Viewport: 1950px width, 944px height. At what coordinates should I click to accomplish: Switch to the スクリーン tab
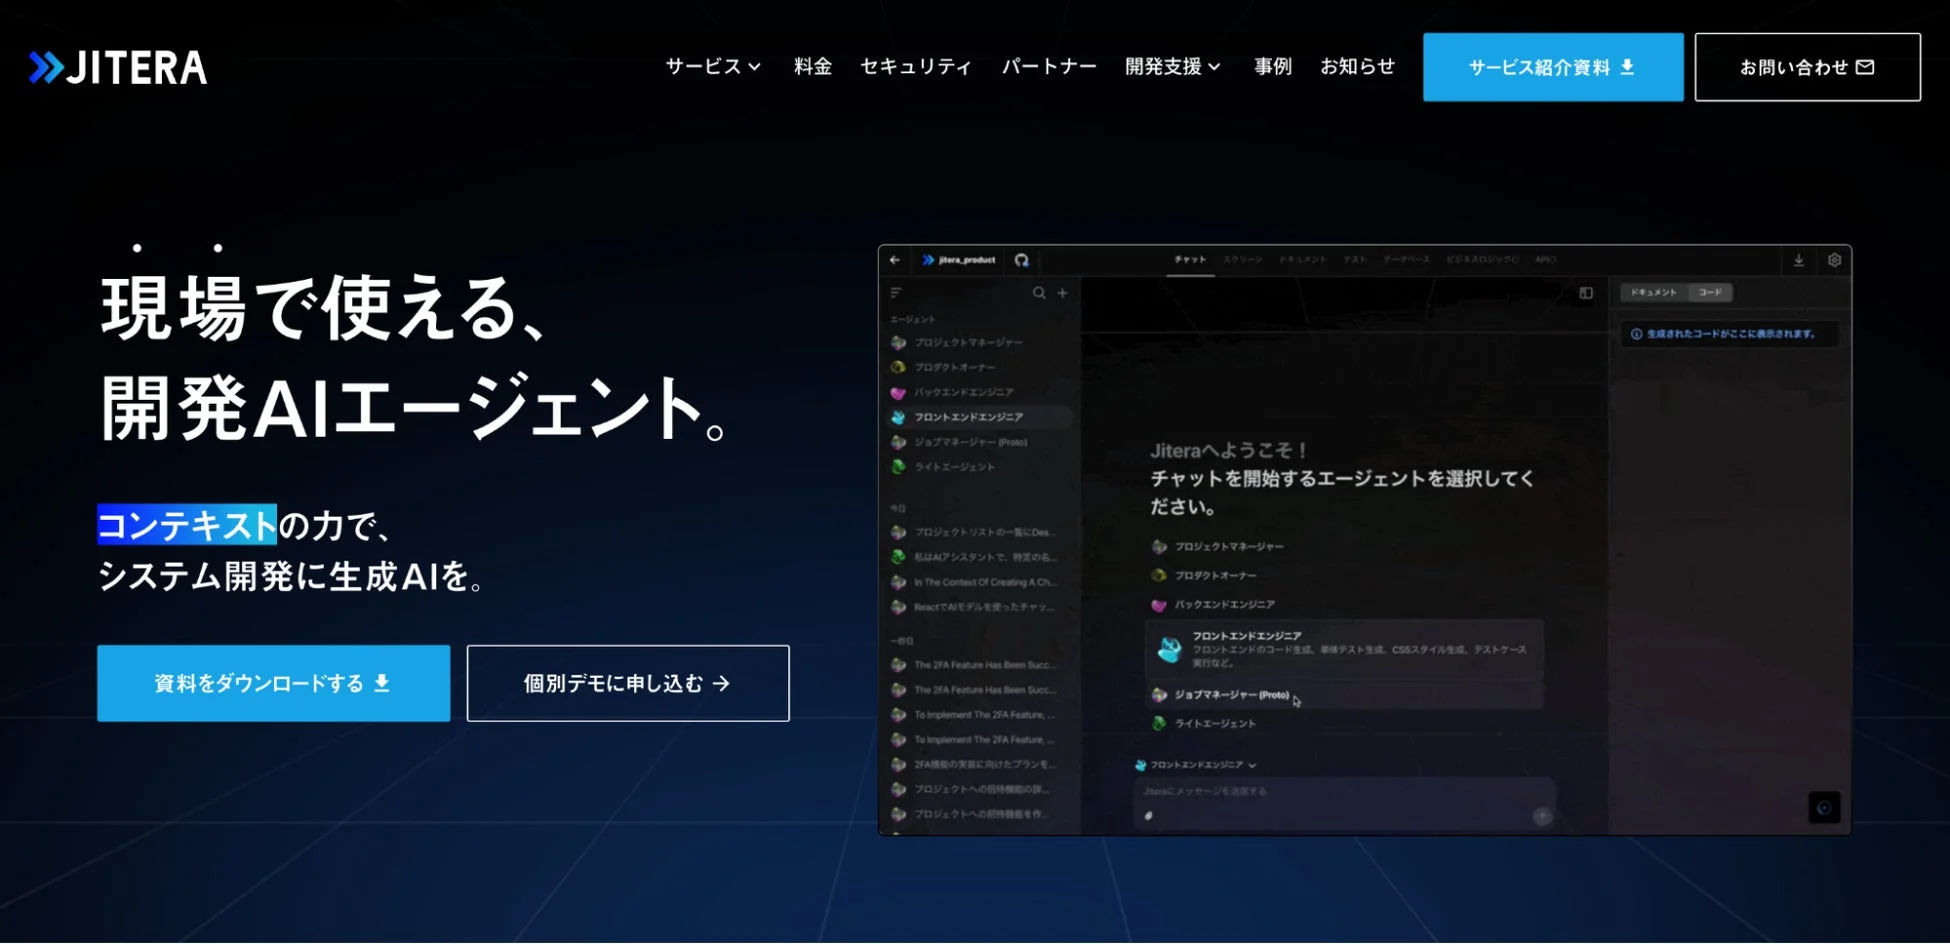pyautogui.click(x=1243, y=258)
